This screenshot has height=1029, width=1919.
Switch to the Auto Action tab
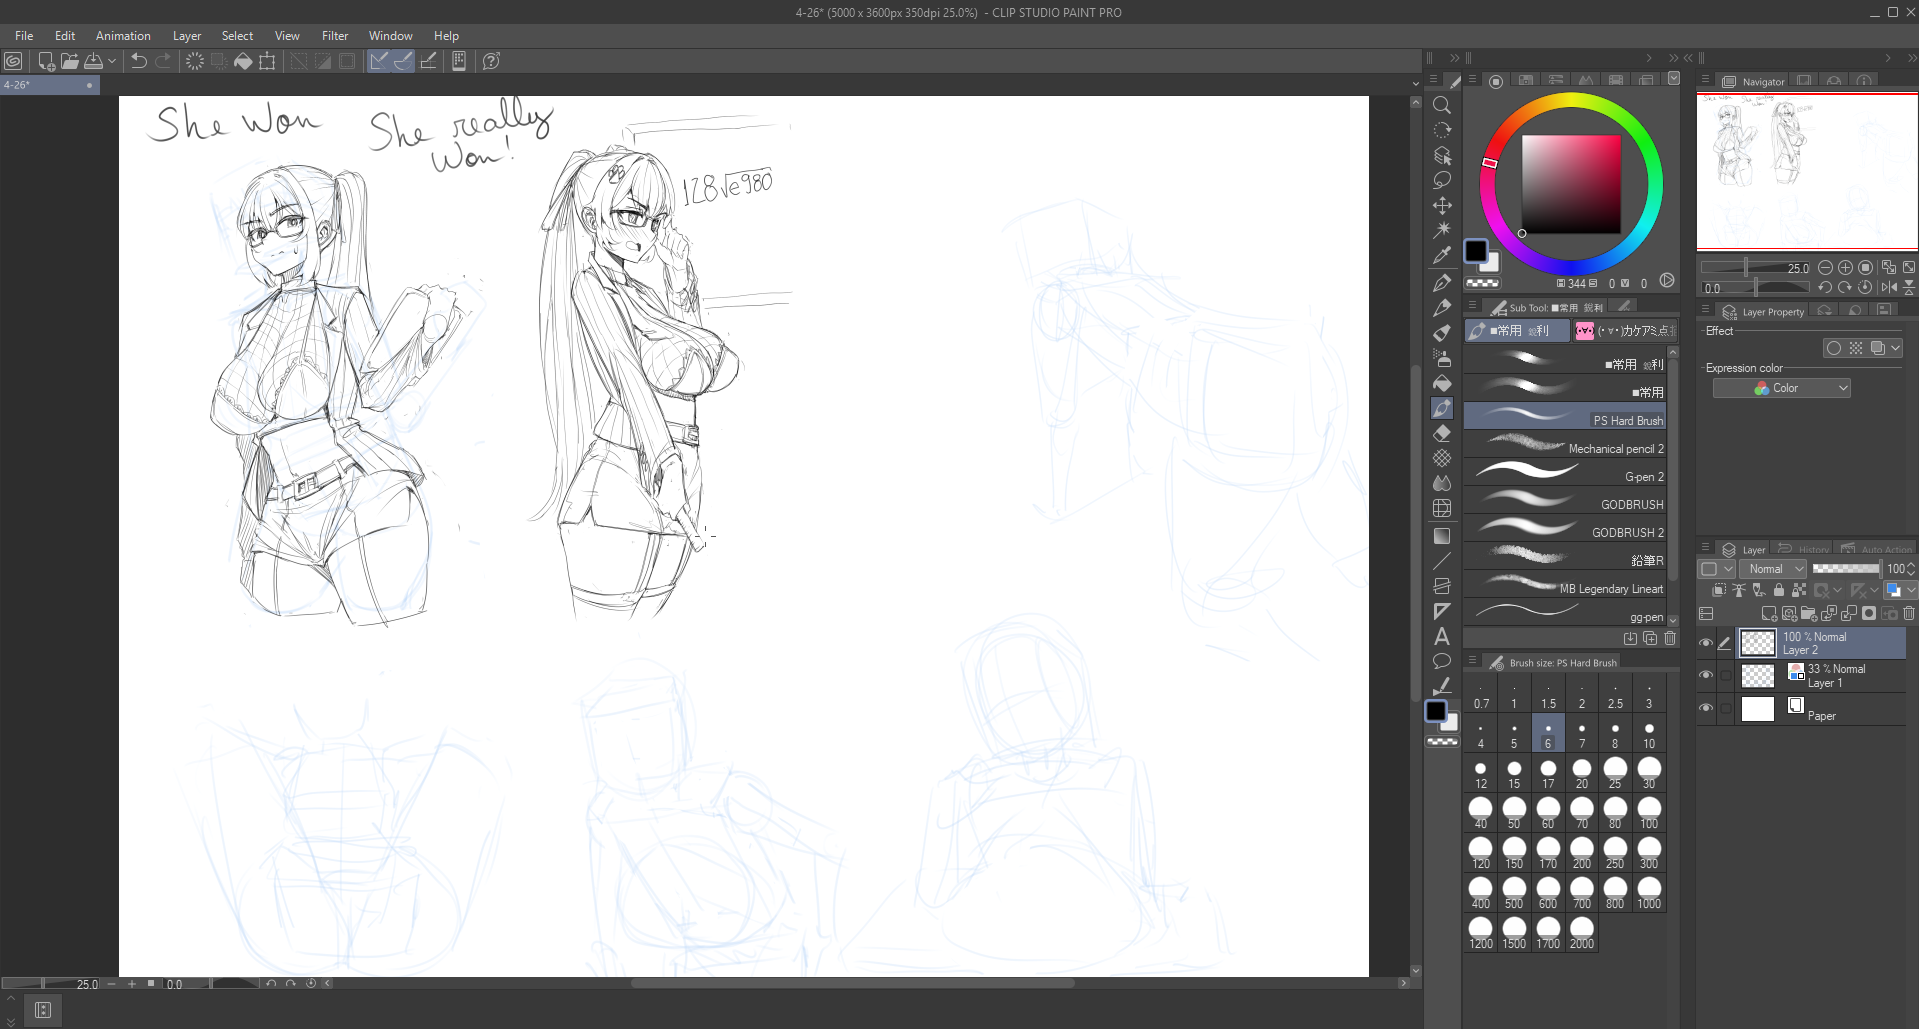coord(1876,549)
